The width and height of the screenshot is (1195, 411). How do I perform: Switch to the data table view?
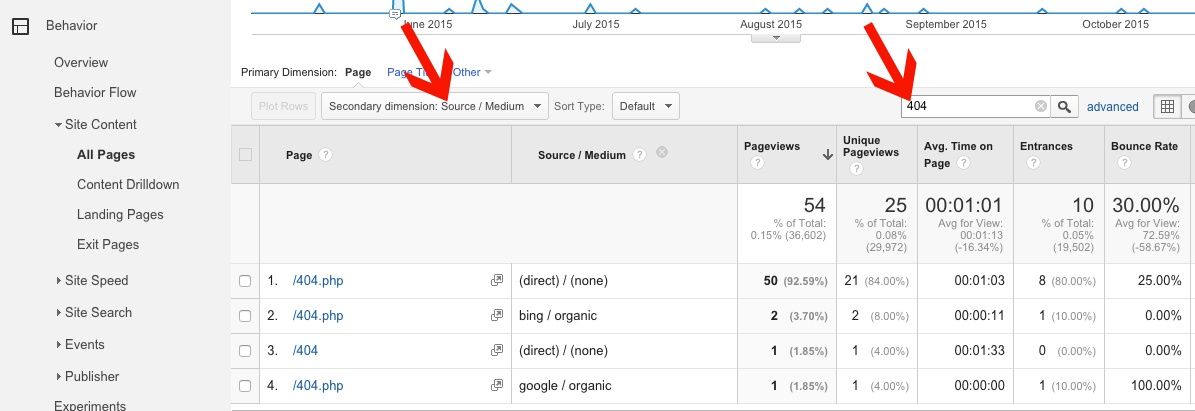coord(1166,106)
